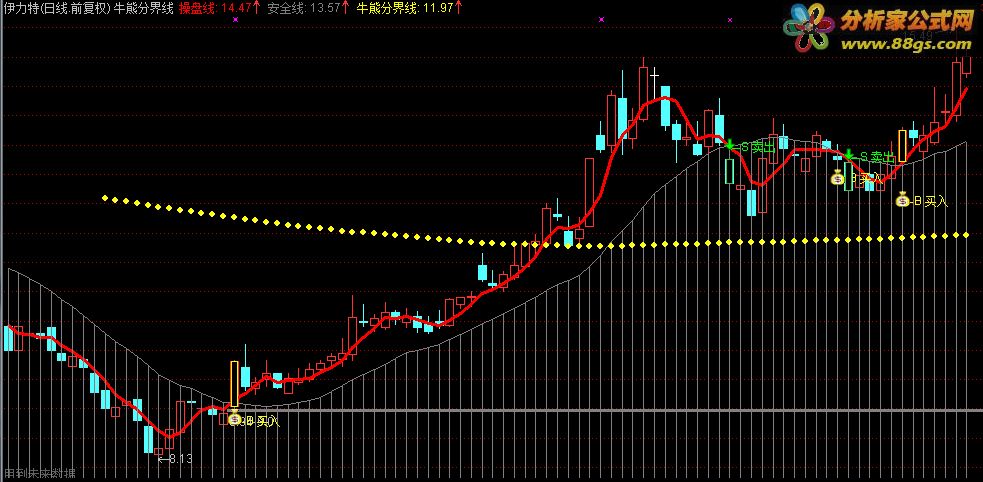The image size is (983, 482).
Task: Select the yellow 牛熊分界线: 11.97 indicator label
Action: coord(405,8)
